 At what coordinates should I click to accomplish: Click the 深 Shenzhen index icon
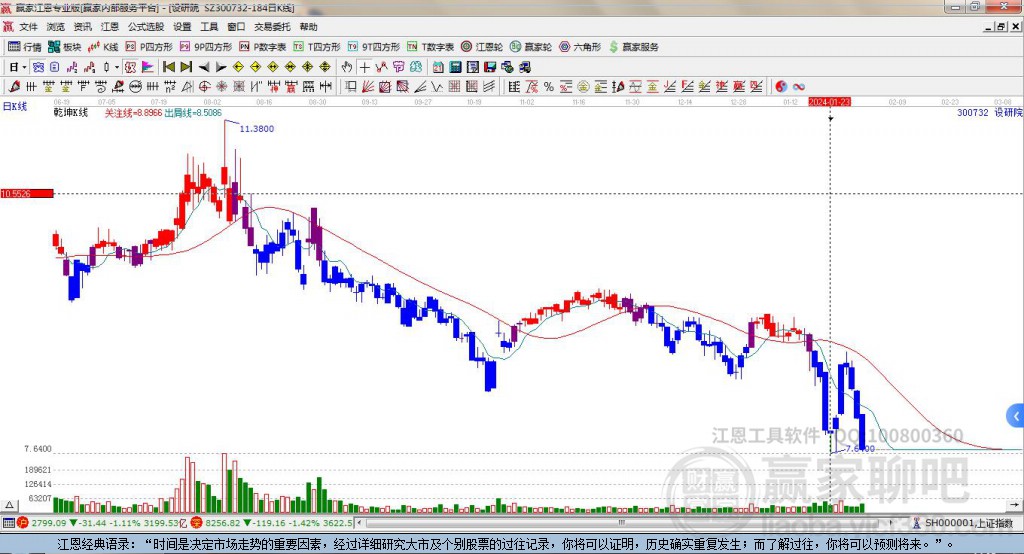[197, 523]
